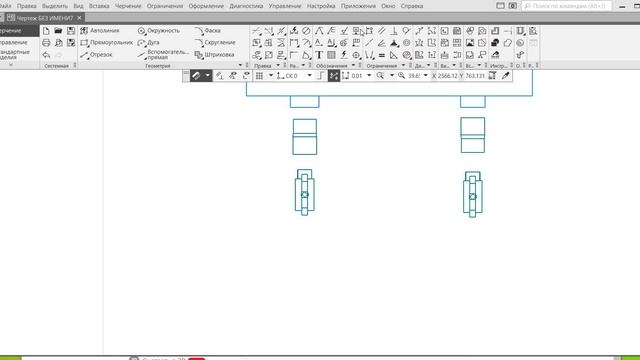Viewport: 640px width, 360px height.
Task: Click the surface roughness symbol icon
Action: pyautogui.click(x=344, y=31)
